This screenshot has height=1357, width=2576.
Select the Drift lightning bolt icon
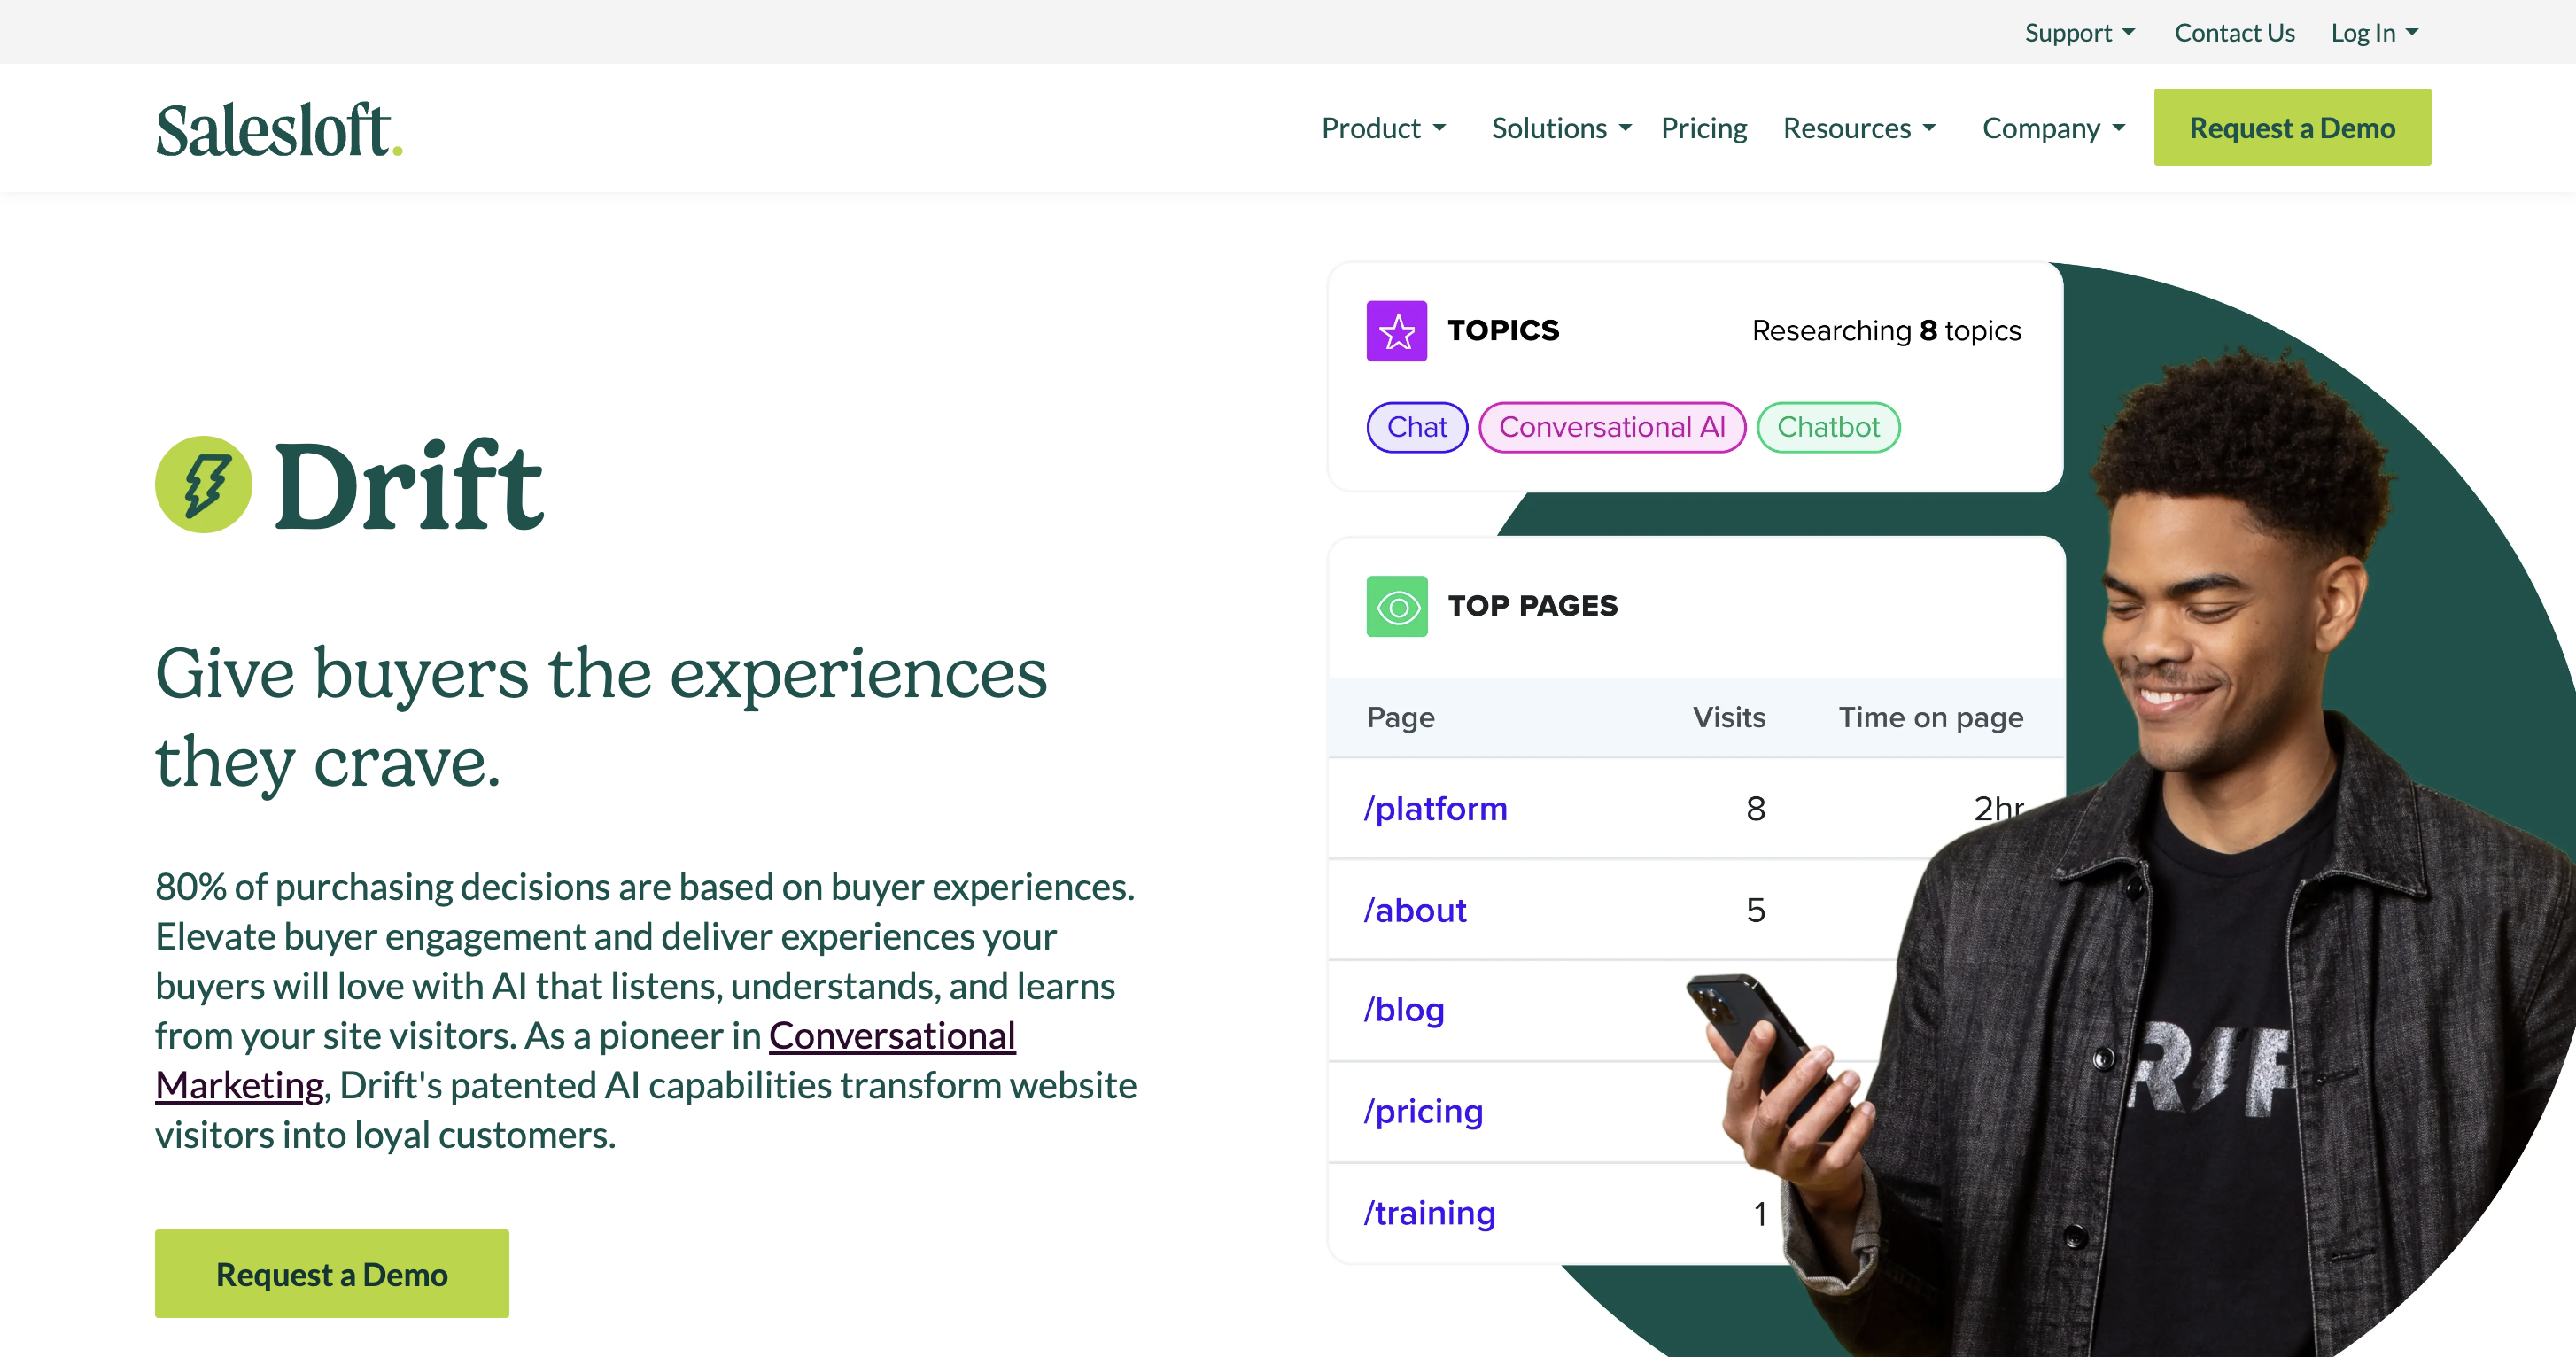click(x=203, y=485)
